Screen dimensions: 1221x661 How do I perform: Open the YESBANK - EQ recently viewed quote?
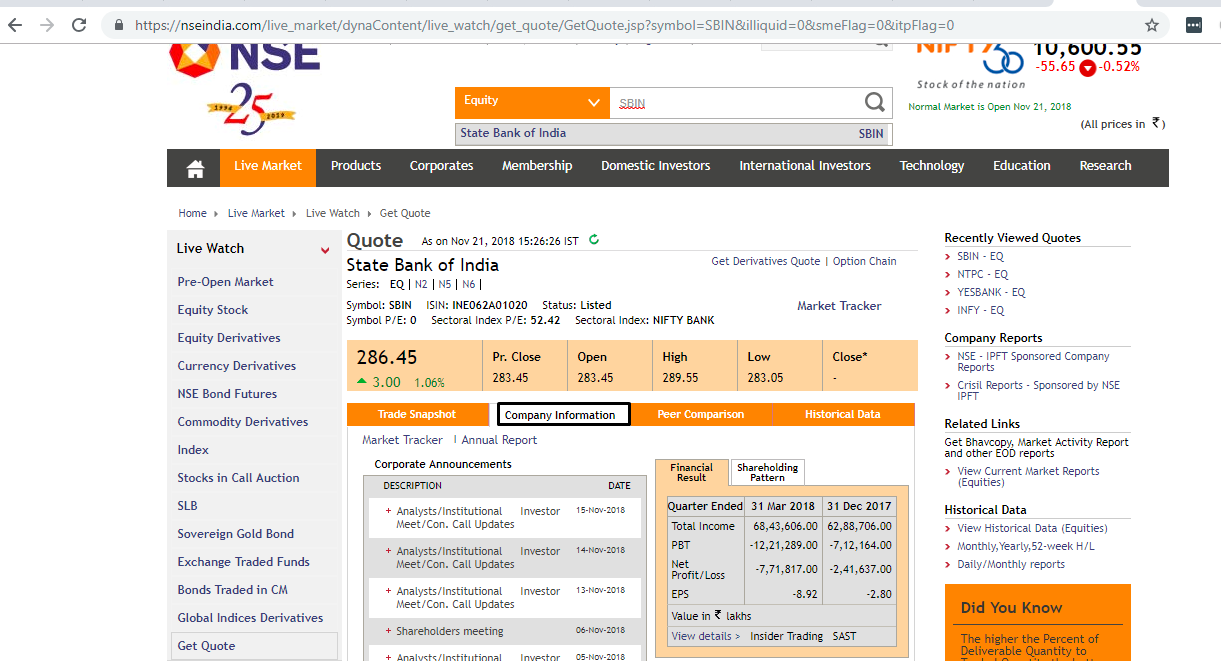pos(991,292)
